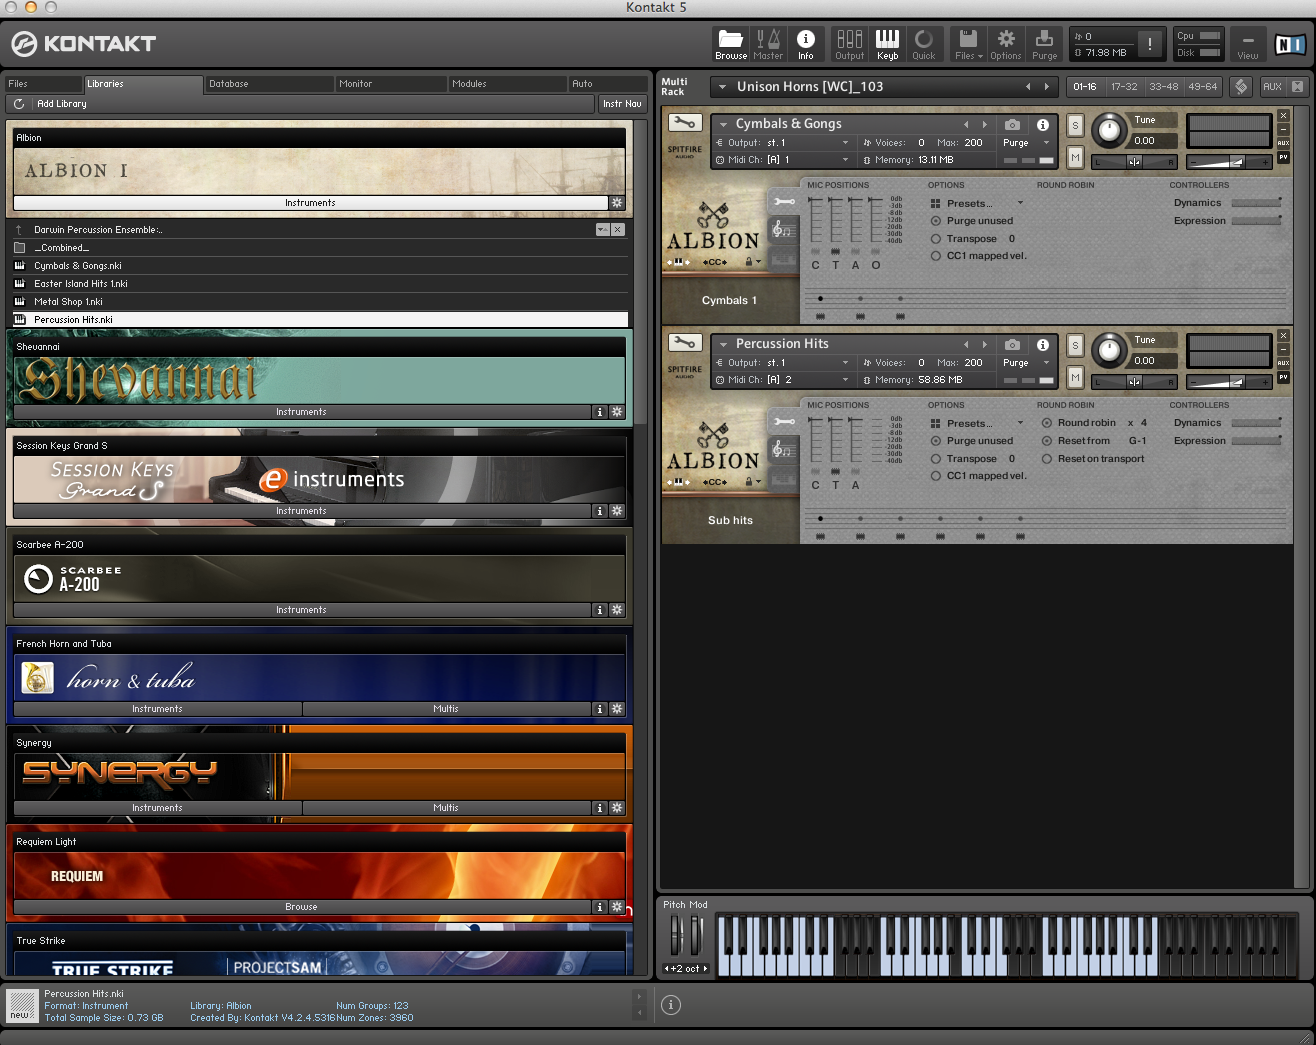
Task: Open Midi Ch [A] 2 dropdown
Action: [x=845, y=380]
